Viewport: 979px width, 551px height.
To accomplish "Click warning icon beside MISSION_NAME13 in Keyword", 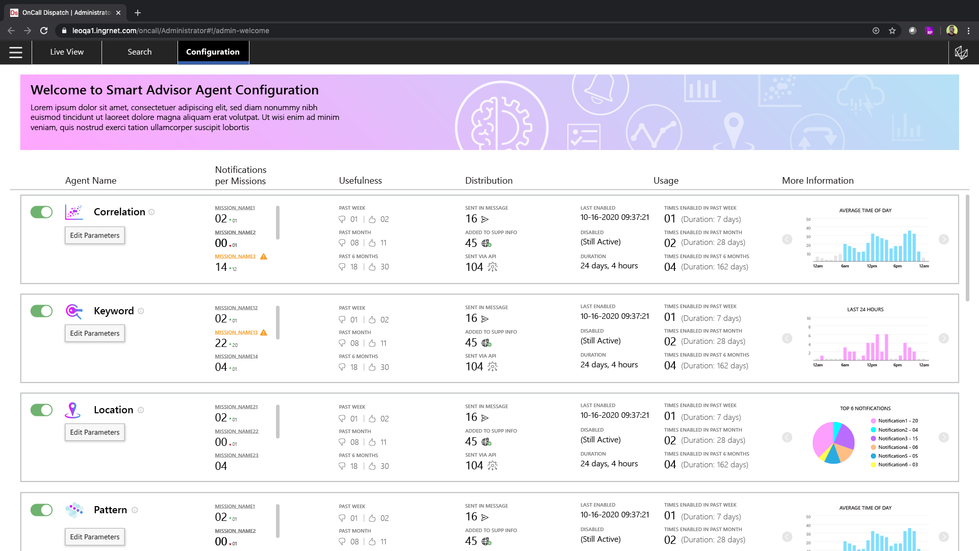I will pyautogui.click(x=263, y=333).
